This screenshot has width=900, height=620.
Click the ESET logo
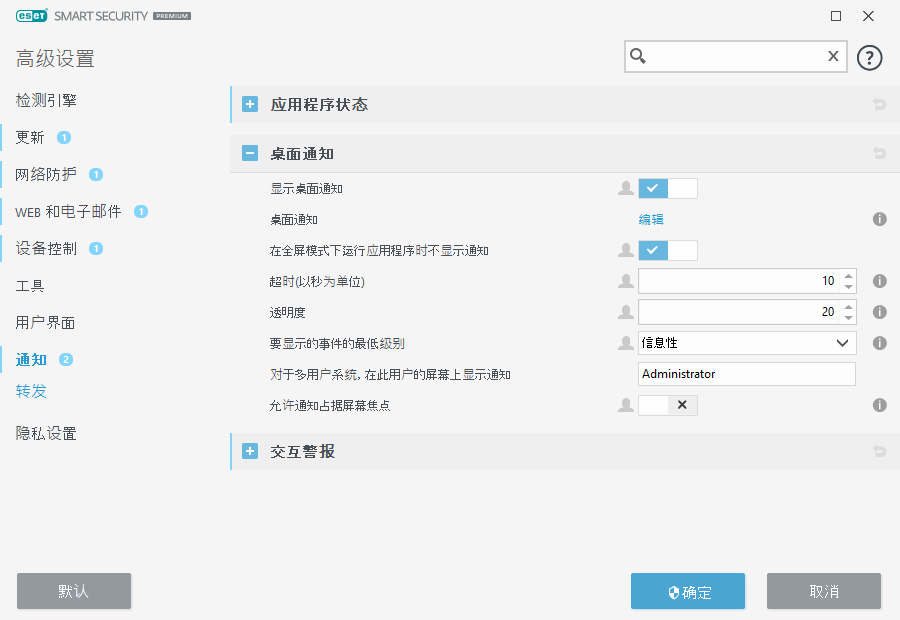point(32,16)
